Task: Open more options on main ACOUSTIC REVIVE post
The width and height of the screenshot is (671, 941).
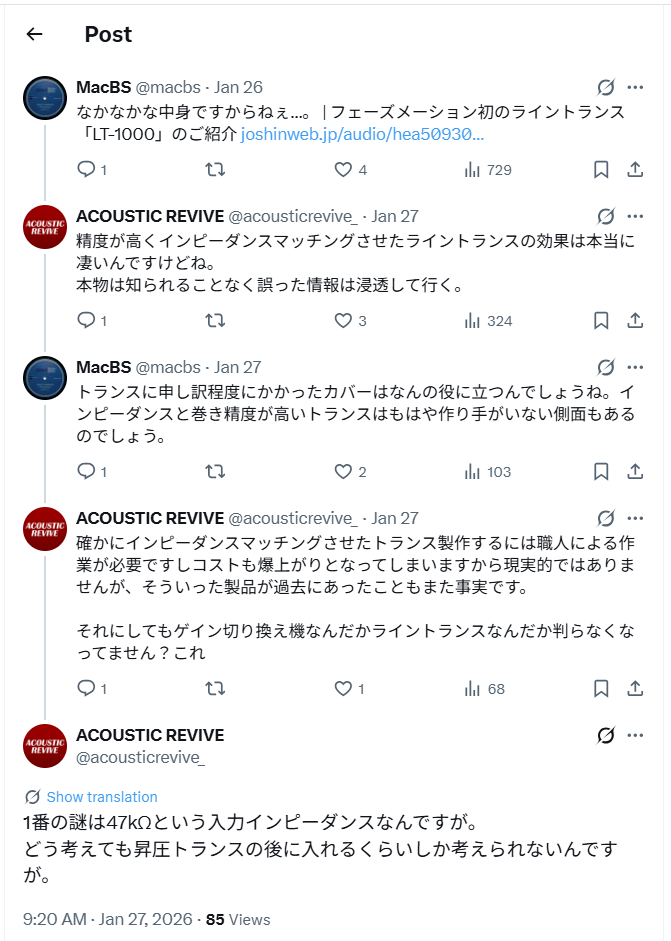Action: pos(635,736)
